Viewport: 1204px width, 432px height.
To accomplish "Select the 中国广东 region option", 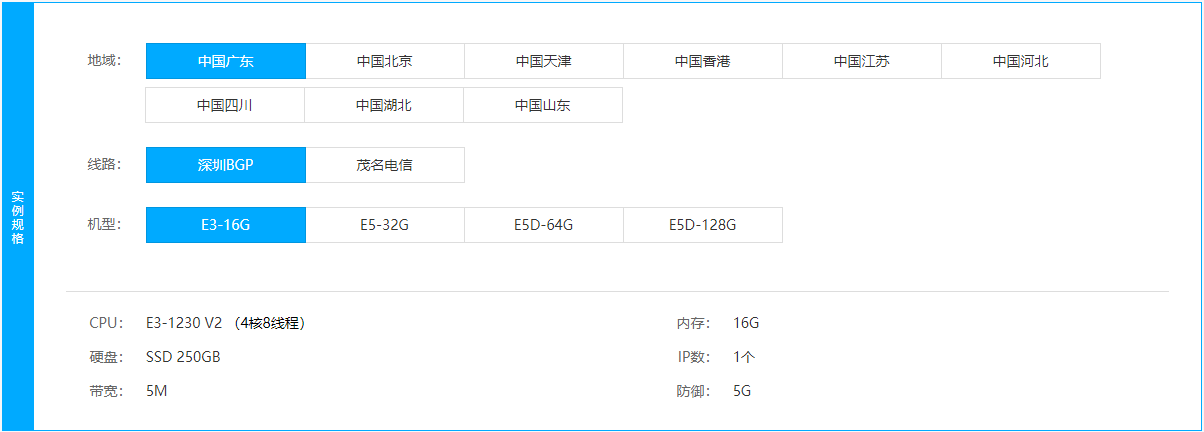I will click(226, 61).
